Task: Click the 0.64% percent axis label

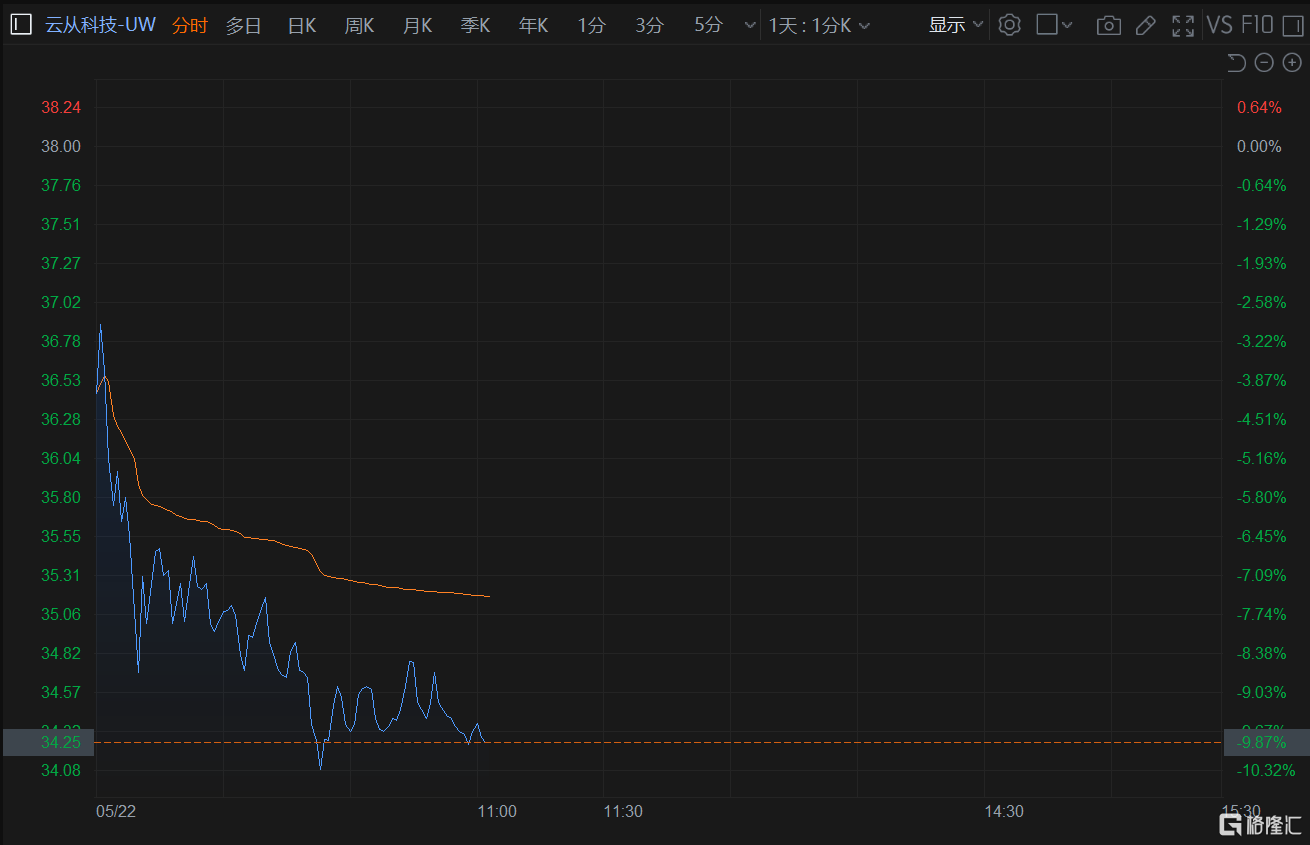Action: [1259, 108]
